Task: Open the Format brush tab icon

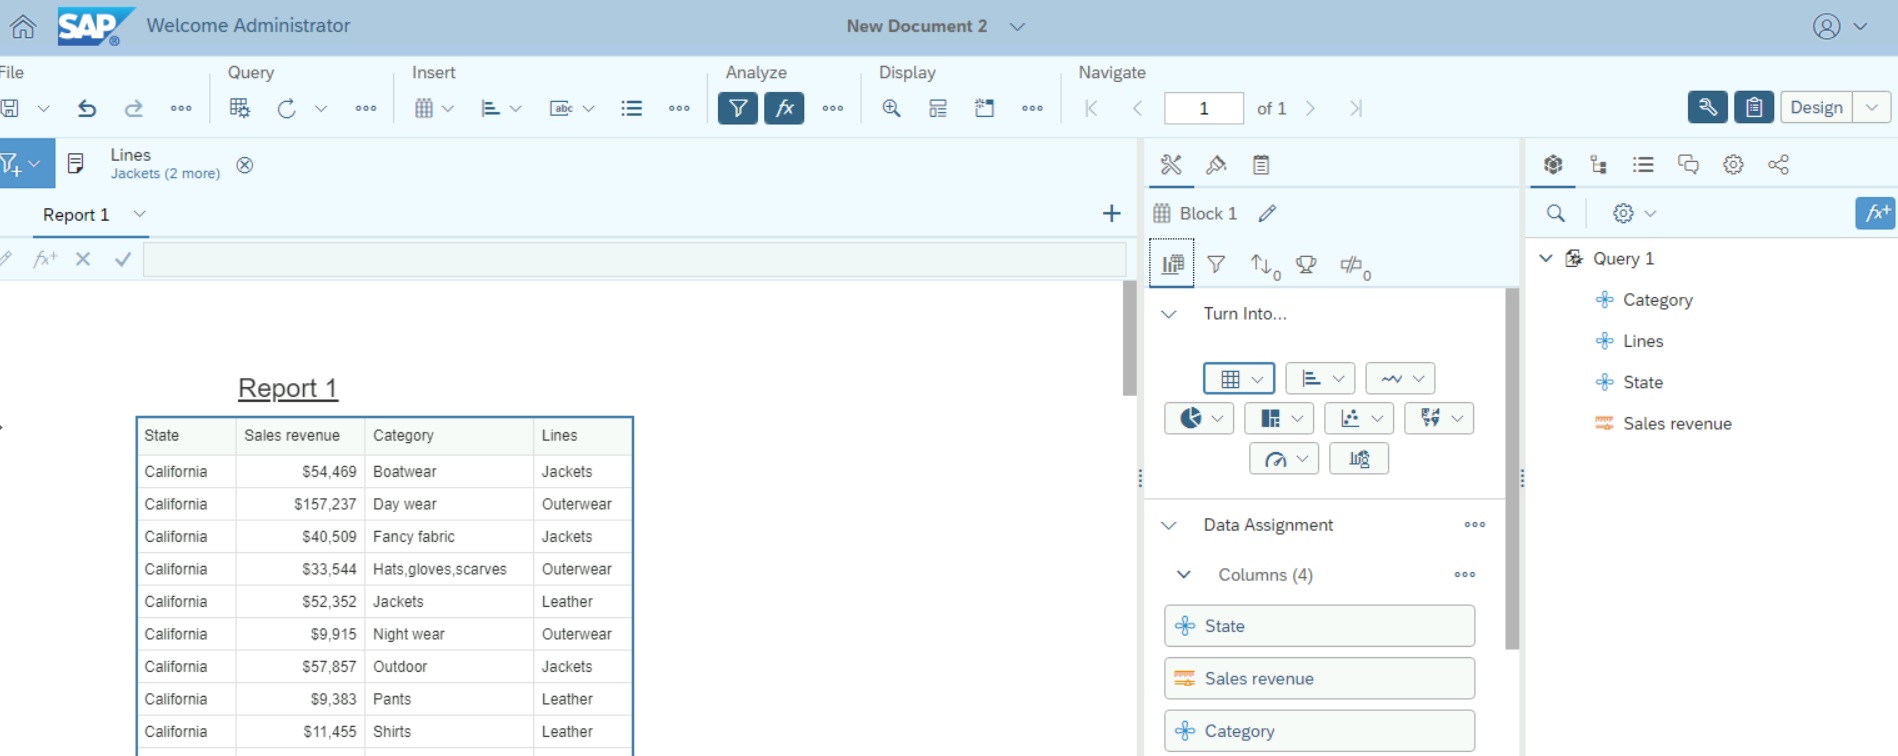Action: pyautogui.click(x=1216, y=165)
